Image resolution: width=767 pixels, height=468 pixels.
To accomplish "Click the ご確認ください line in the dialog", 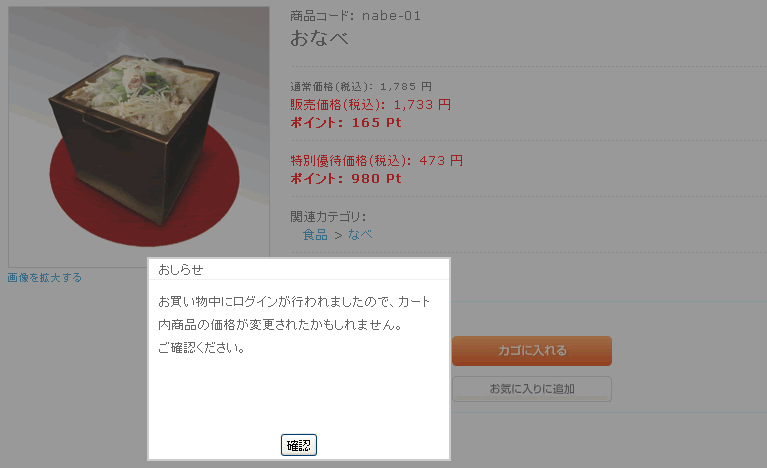I will 202,348.
